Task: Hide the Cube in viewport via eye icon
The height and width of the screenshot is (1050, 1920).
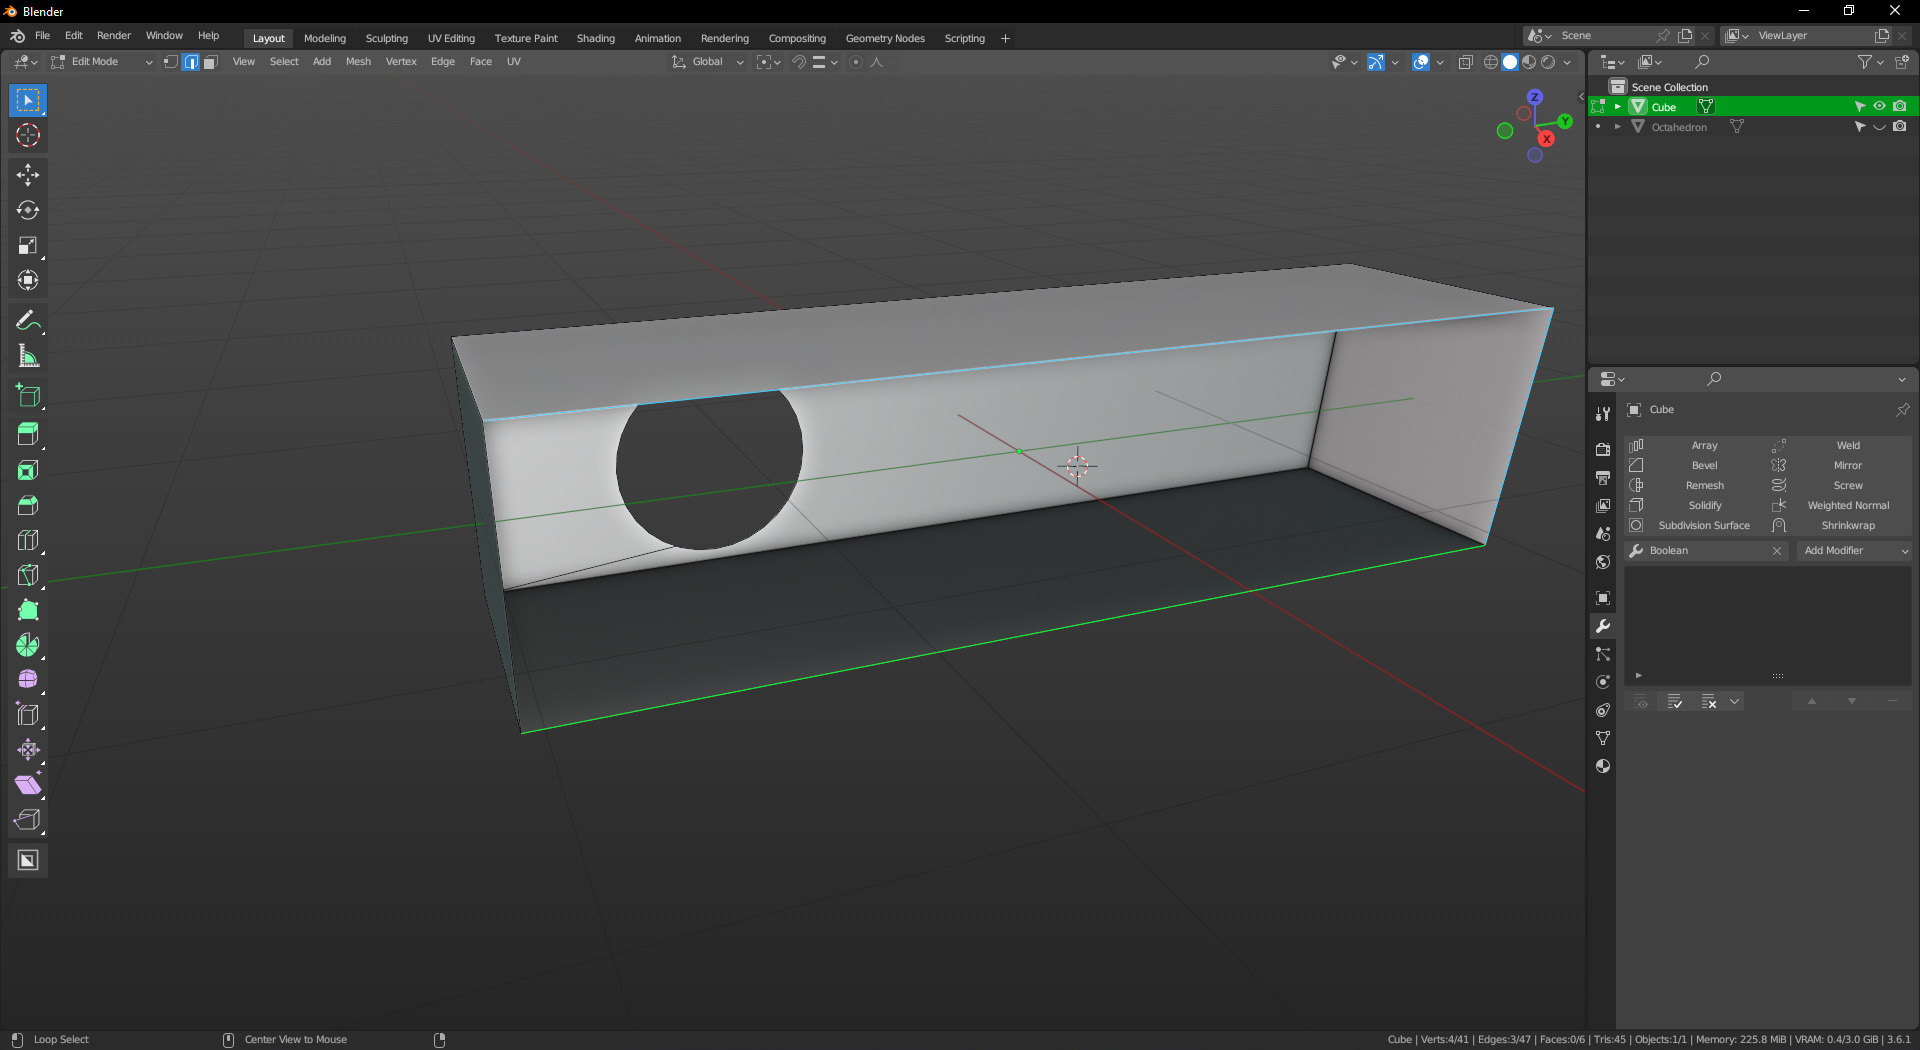Action: pyautogui.click(x=1879, y=106)
